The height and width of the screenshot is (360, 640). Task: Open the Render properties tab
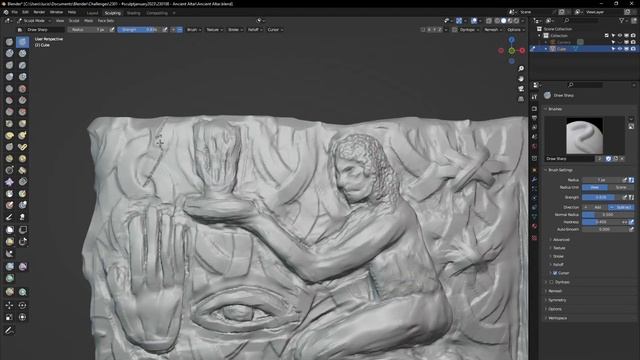[534, 109]
